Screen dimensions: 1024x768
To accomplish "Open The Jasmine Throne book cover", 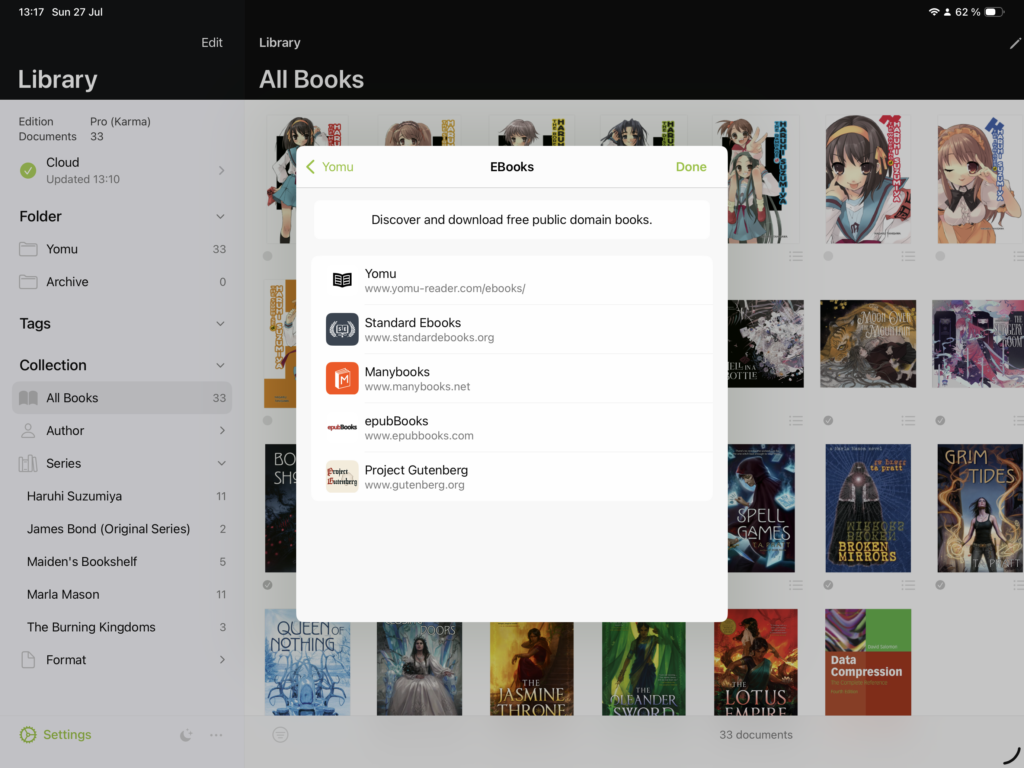I will (532, 669).
